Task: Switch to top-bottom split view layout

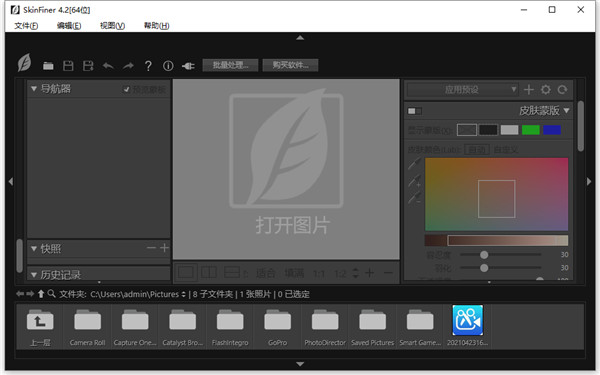Action: point(232,273)
